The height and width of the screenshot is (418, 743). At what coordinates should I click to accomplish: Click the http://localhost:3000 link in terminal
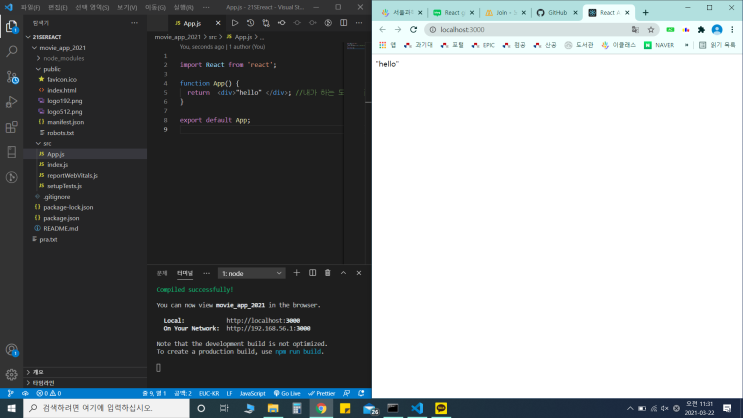pyautogui.click(x=263, y=321)
